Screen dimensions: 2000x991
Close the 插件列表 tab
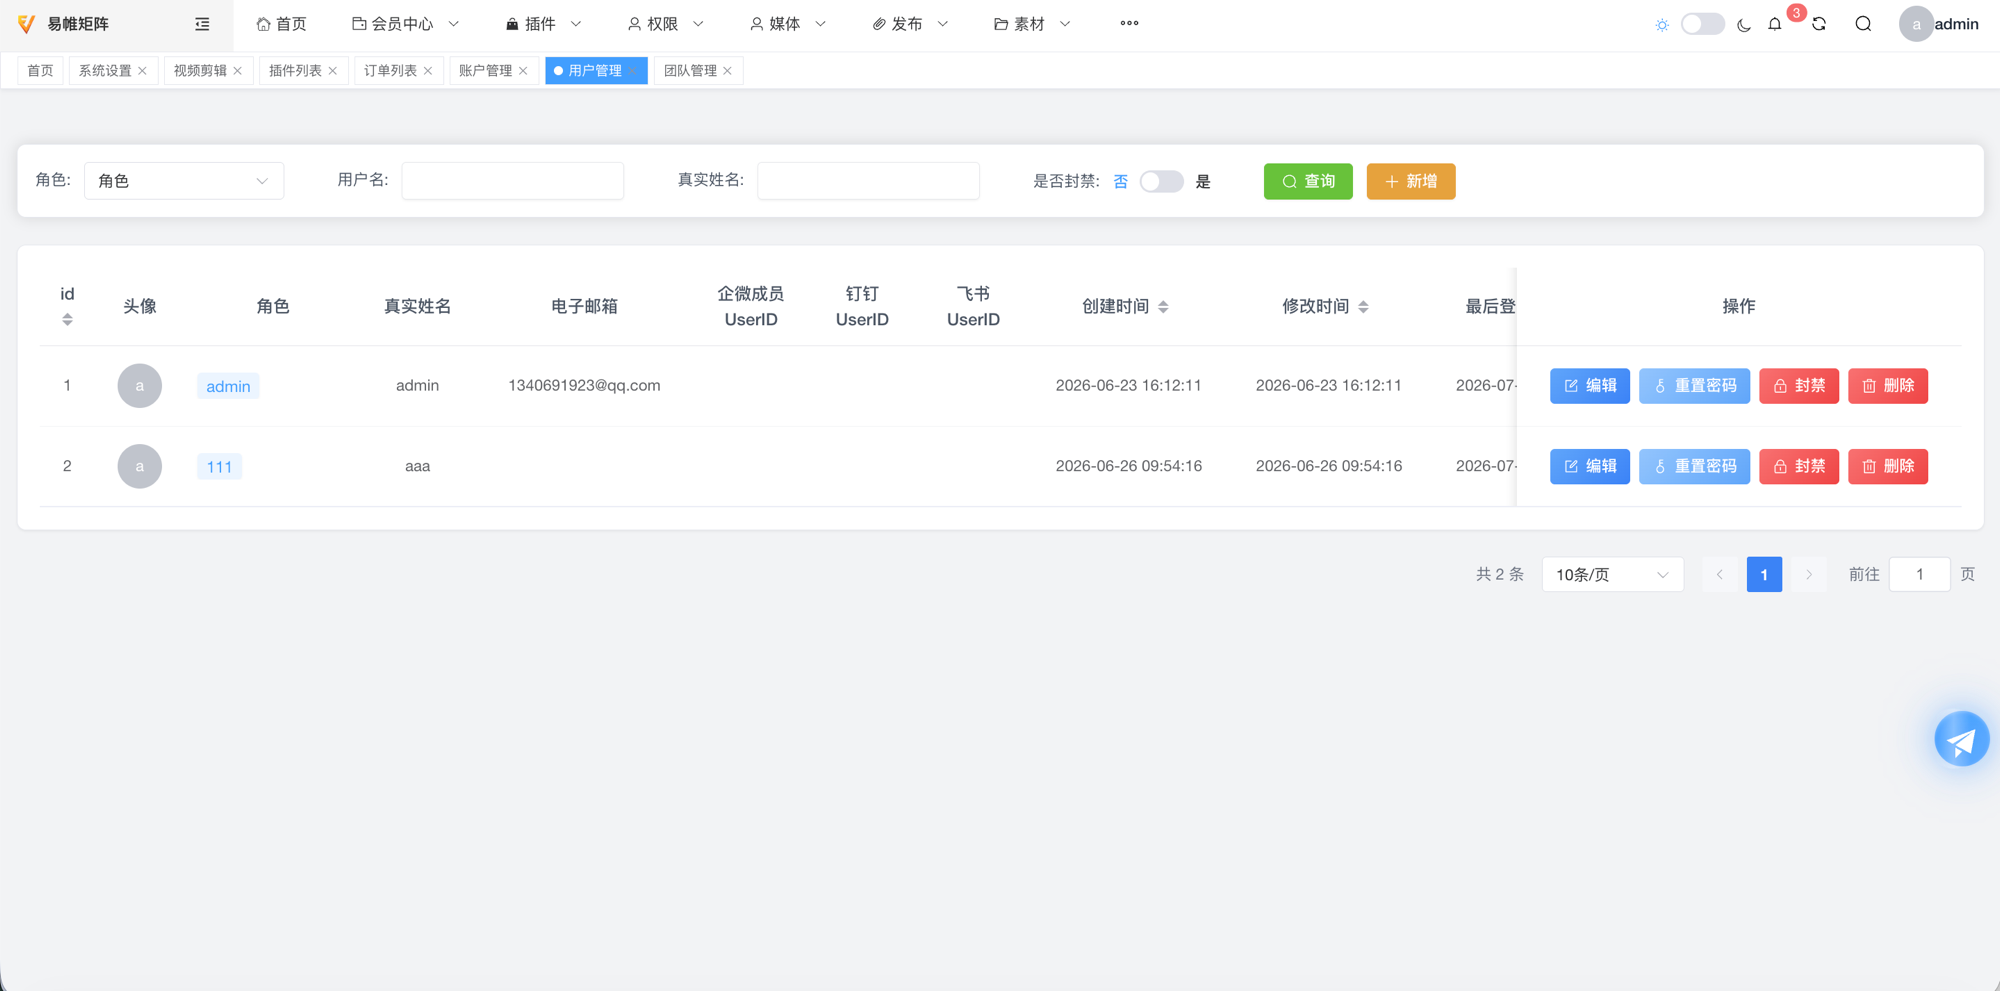pyautogui.click(x=332, y=71)
